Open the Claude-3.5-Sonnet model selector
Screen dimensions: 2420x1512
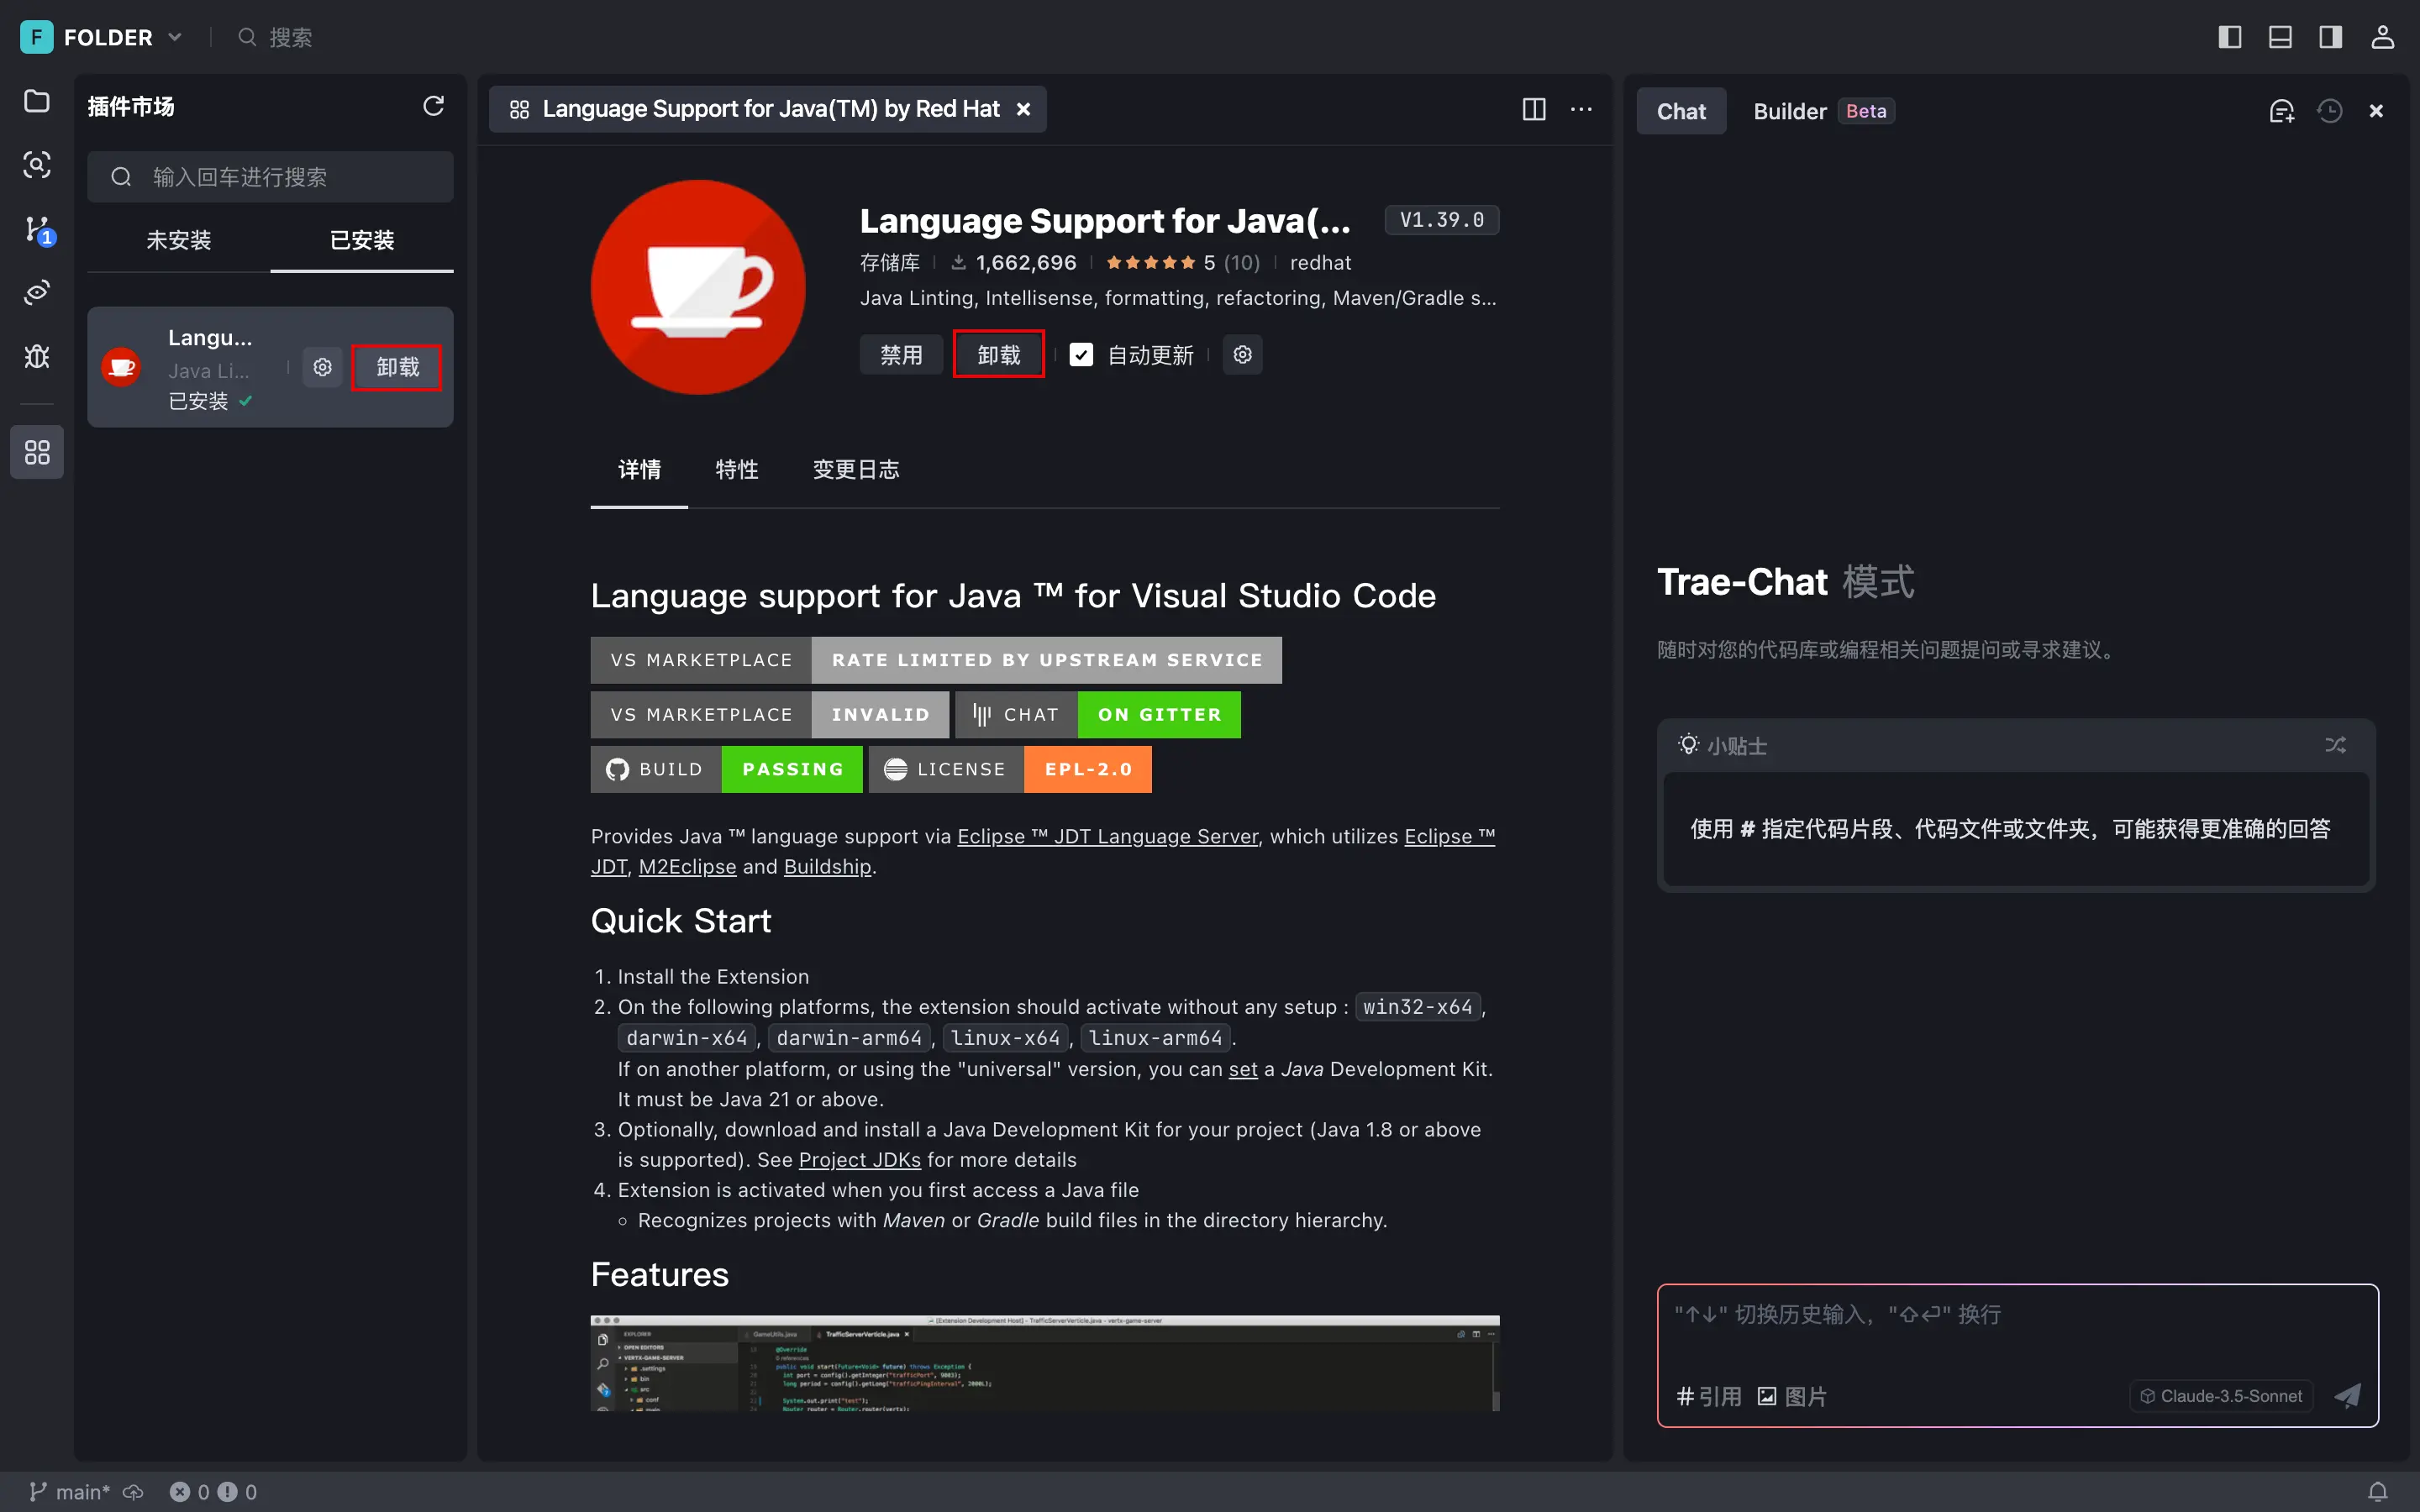tap(2221, 1396)
